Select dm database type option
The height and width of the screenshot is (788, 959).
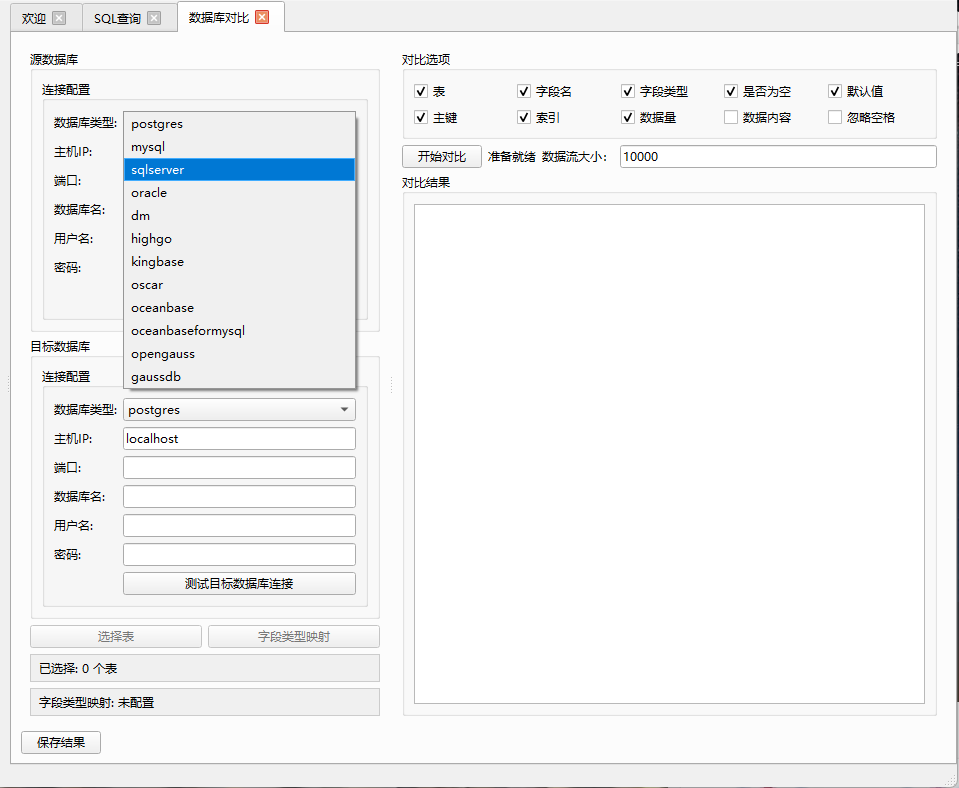click(x=239, y=216)
